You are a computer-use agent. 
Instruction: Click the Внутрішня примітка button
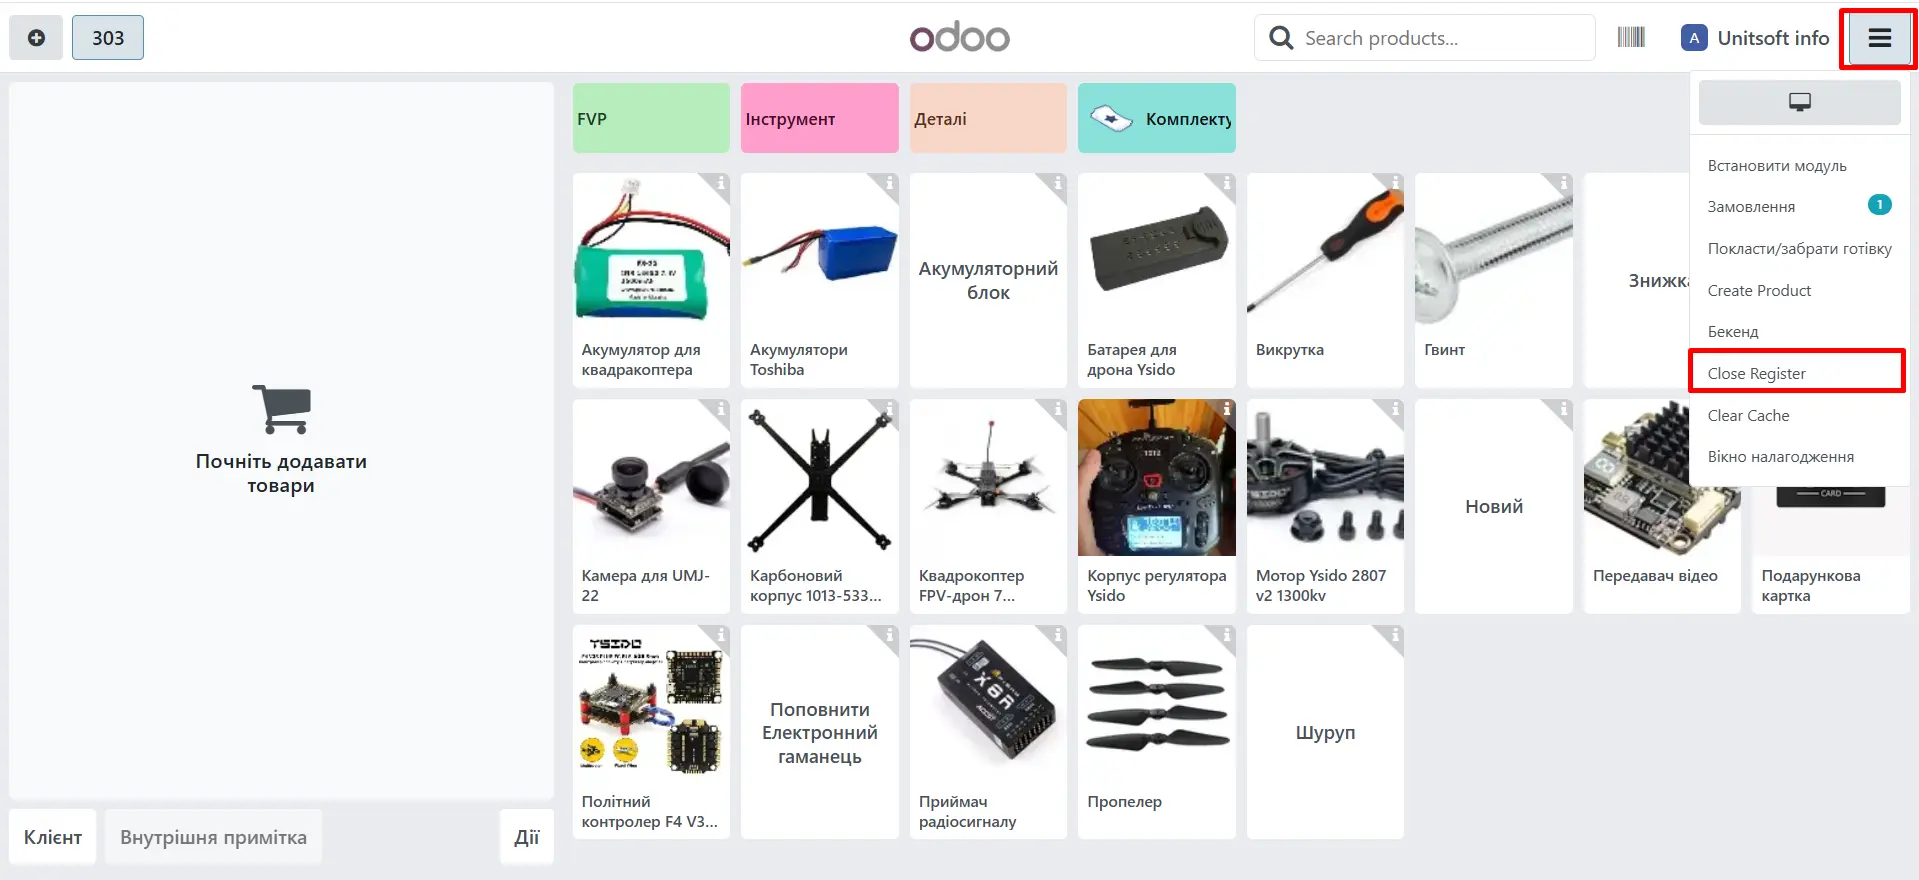point(213,837)
